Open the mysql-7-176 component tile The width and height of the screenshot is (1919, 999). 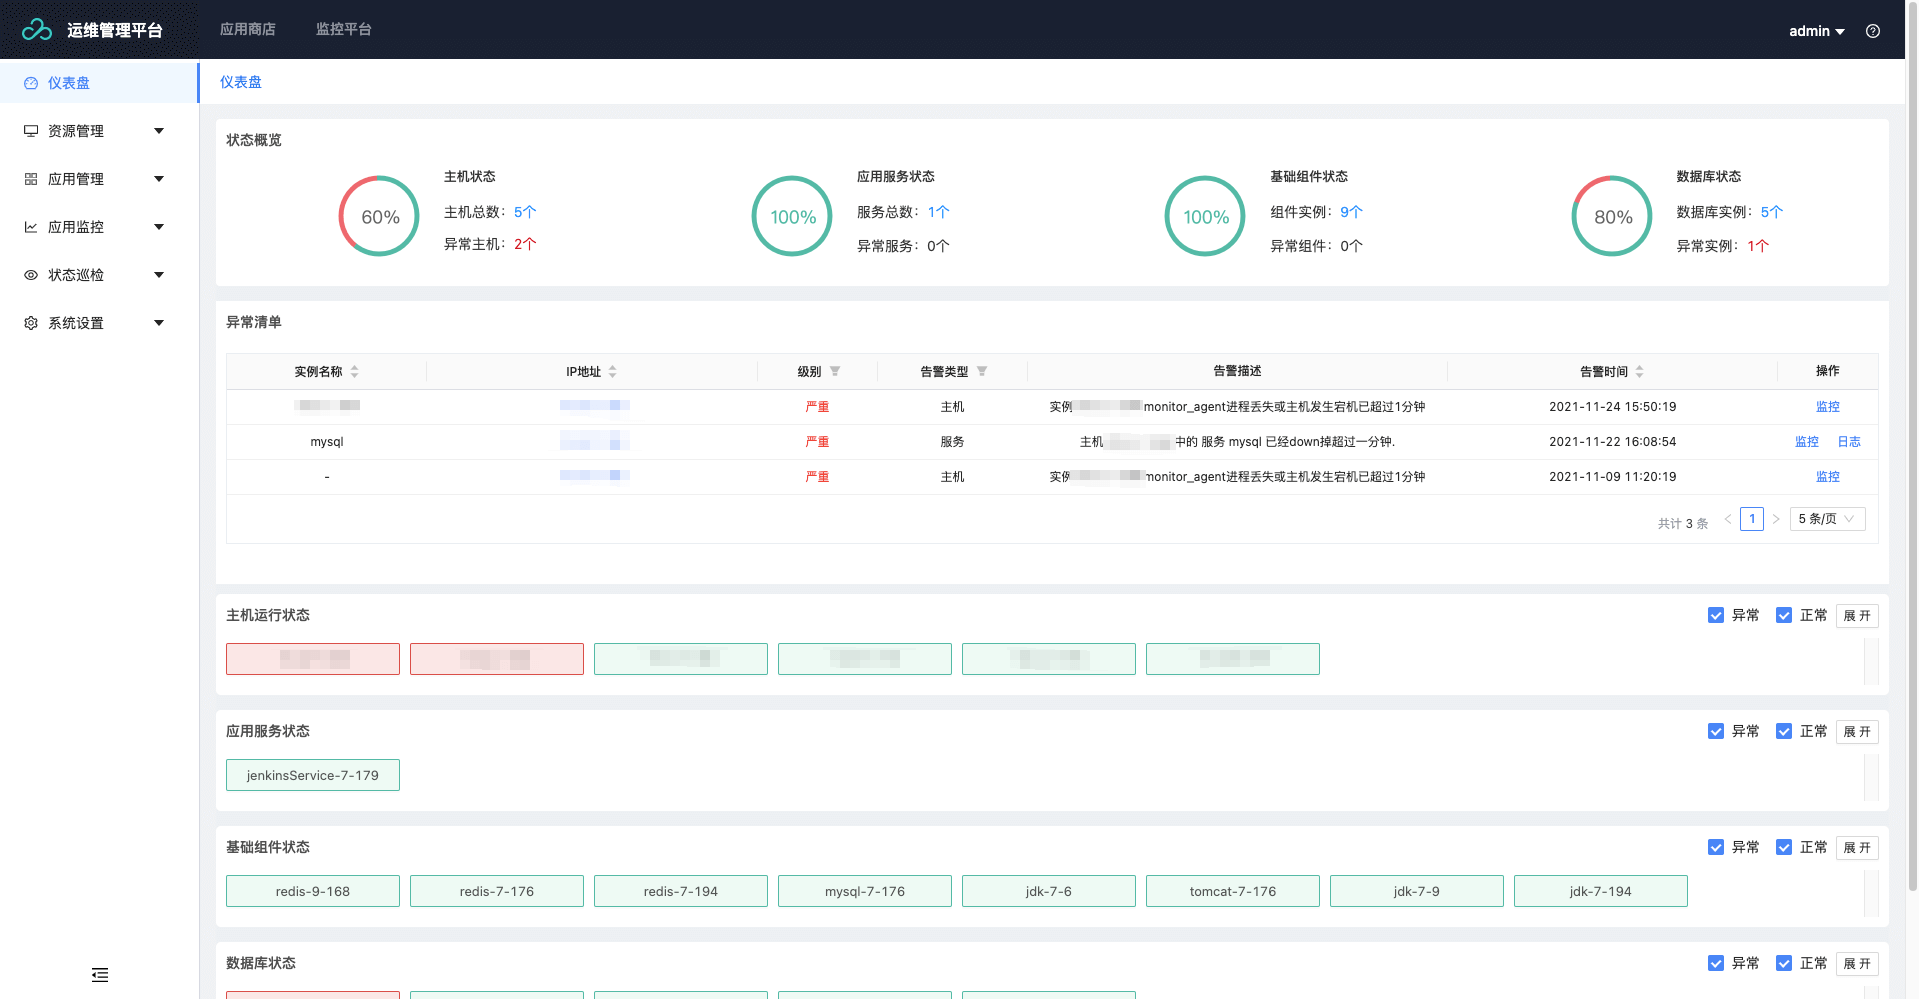click(865, 891)
